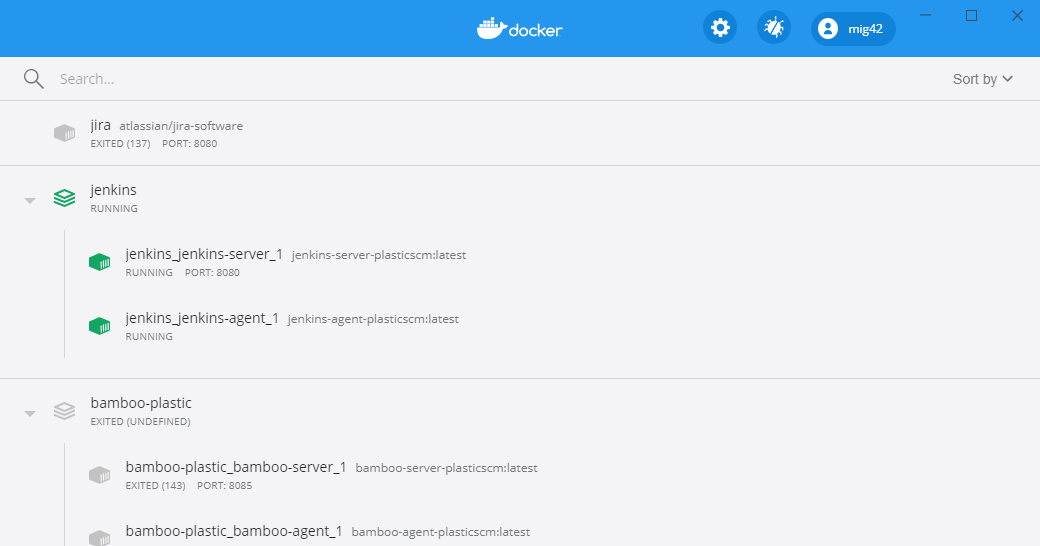
Task: Click jira PORT: 8080 label
Action: (x=190, y=143)
